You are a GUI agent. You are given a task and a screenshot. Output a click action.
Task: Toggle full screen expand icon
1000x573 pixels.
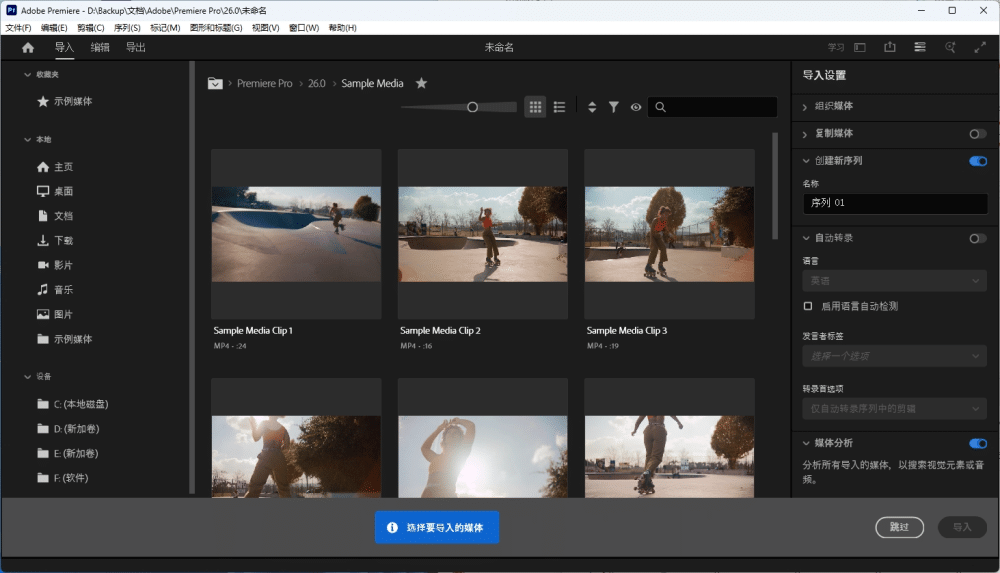pyautogui.click(x=980, y=47)
